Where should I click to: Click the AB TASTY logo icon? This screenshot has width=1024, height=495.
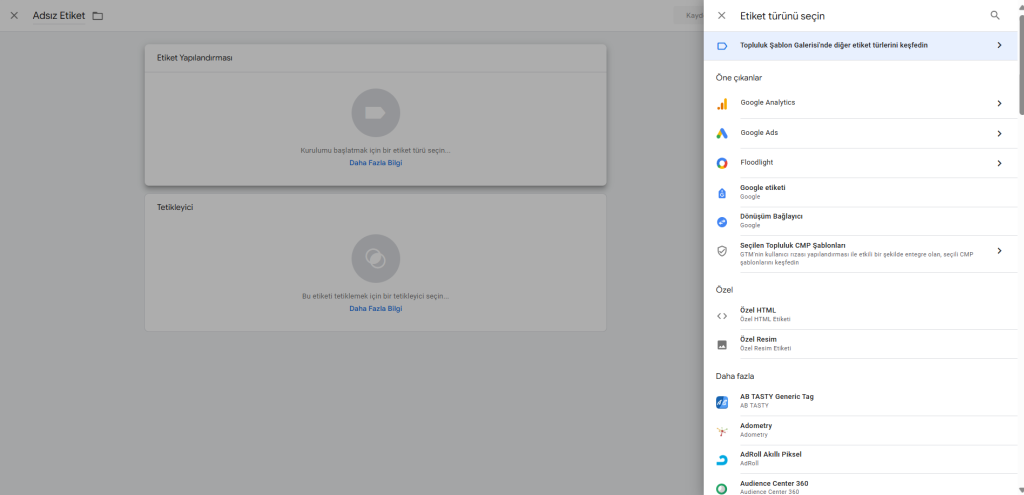tap(722, 402)
